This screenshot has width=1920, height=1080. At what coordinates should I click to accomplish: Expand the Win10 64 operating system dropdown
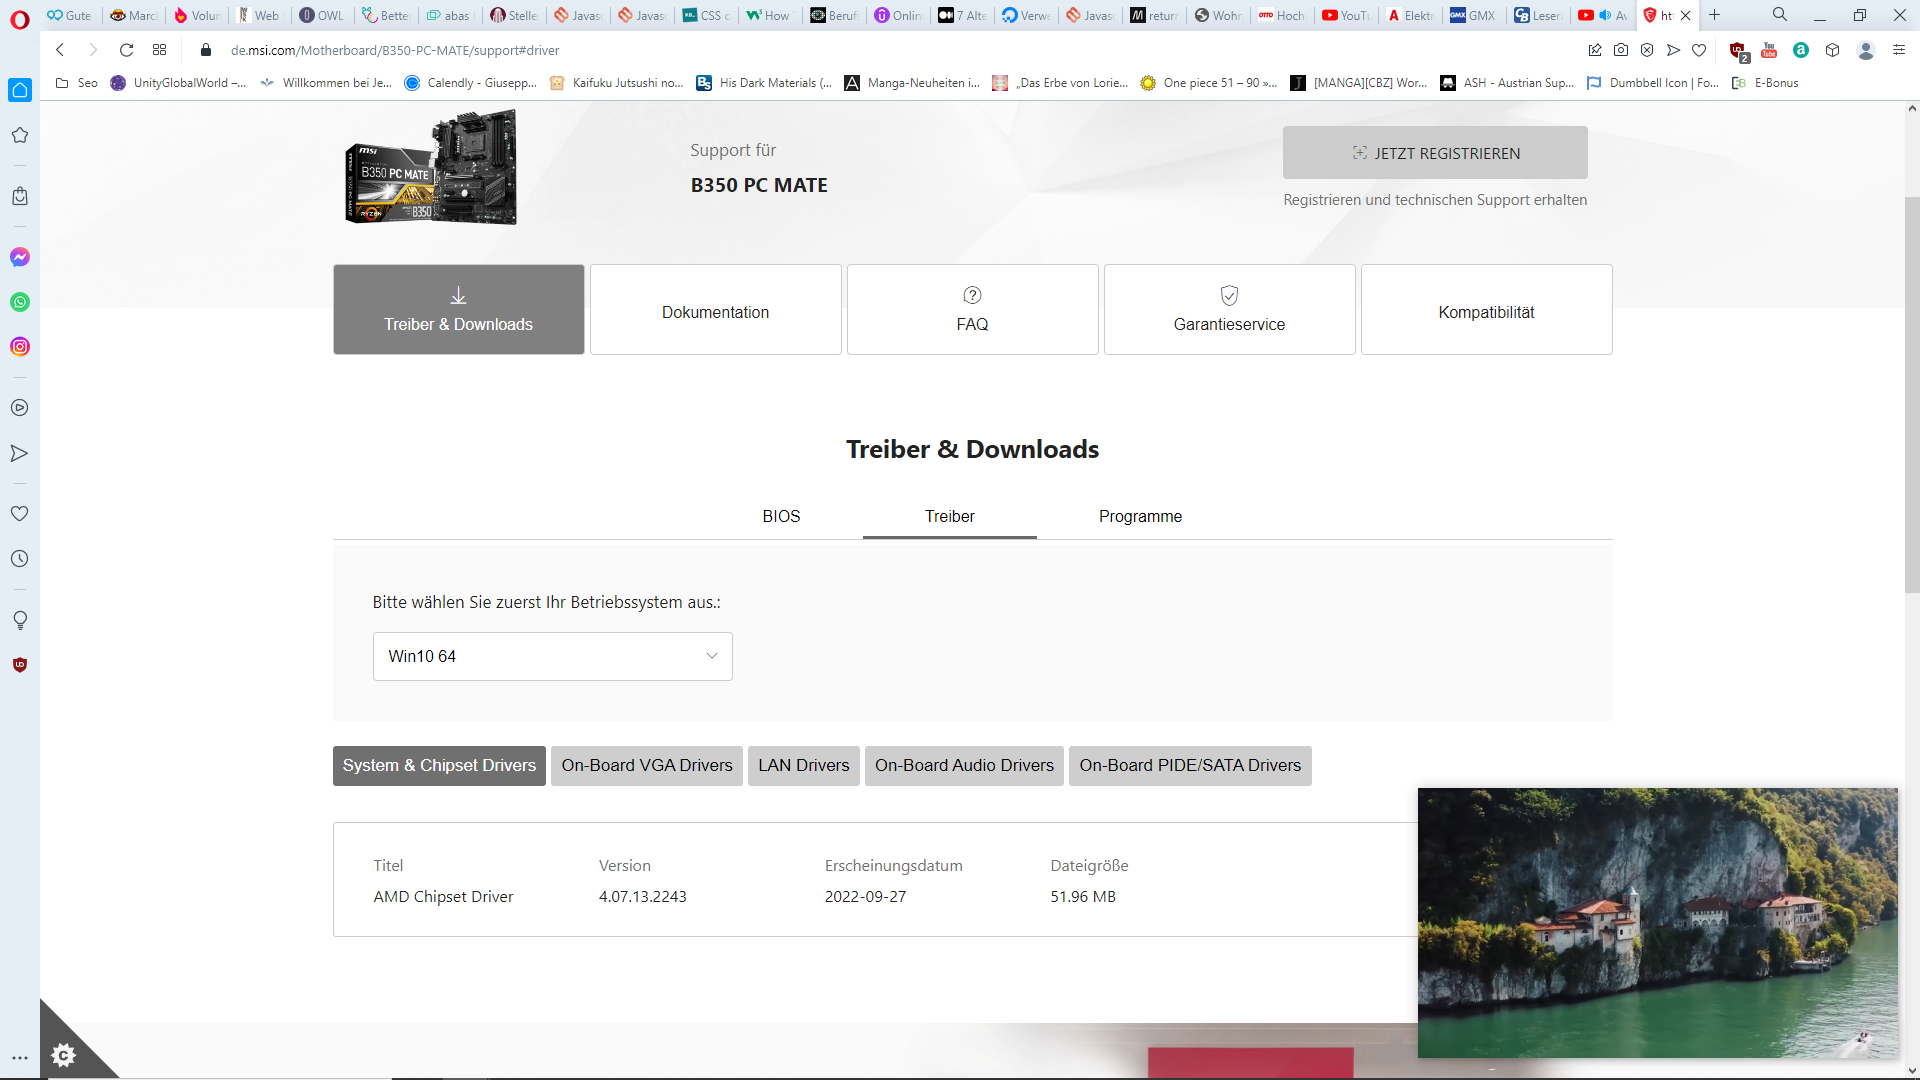(x=552, y=657)
